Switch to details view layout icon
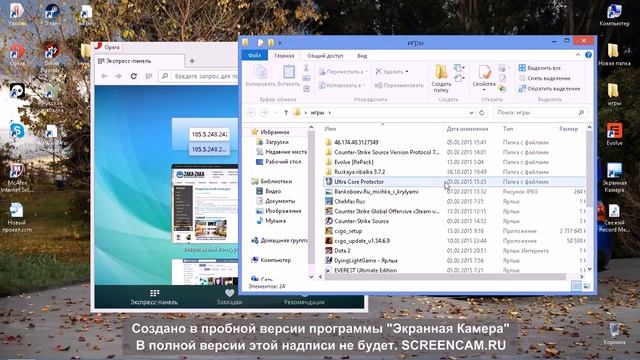The width and height of the screenshot is (640, 360). (576, 286)
